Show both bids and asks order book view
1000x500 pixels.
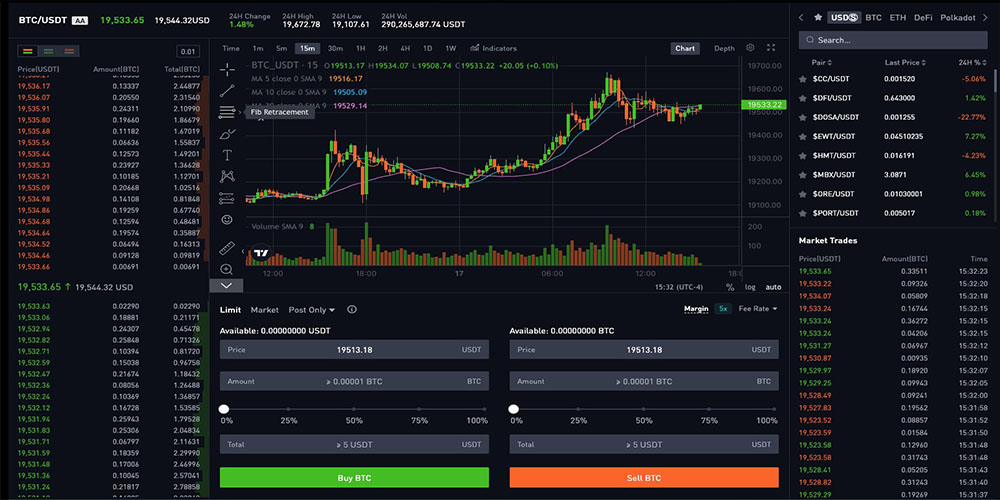tap(27, 51)
